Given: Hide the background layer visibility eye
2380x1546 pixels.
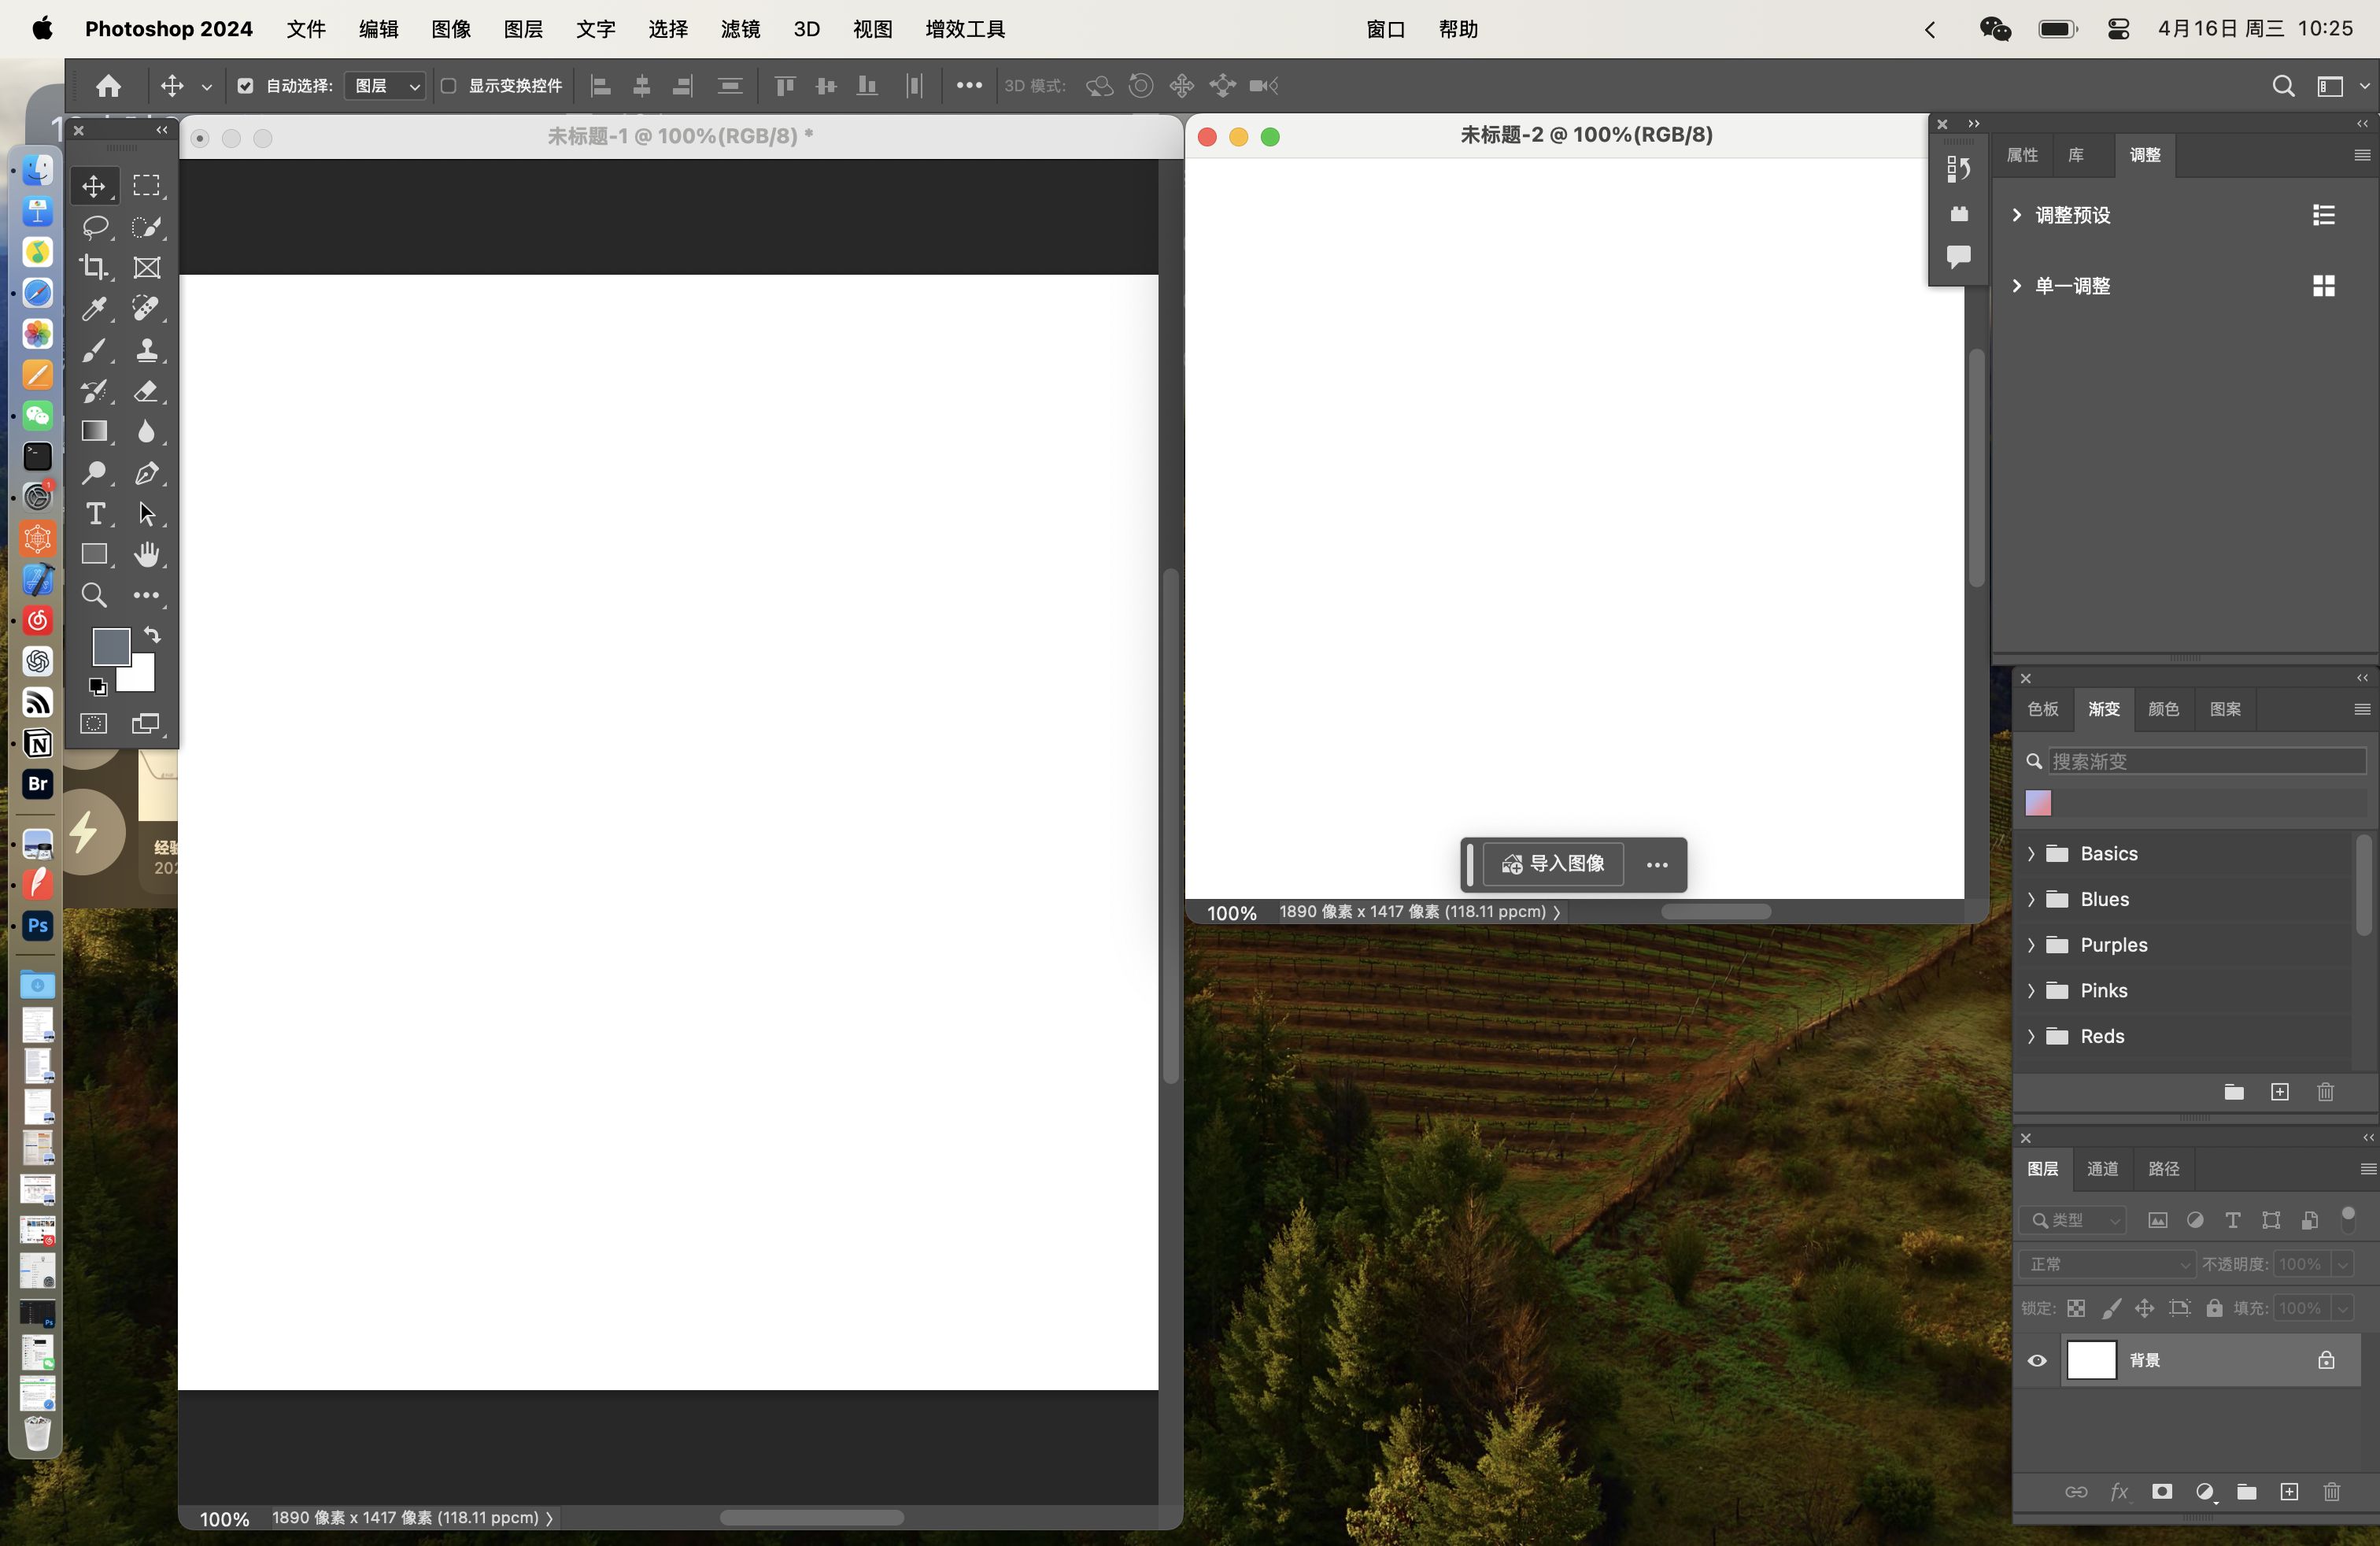Looking at the screenshot, I should 2037,1360.
